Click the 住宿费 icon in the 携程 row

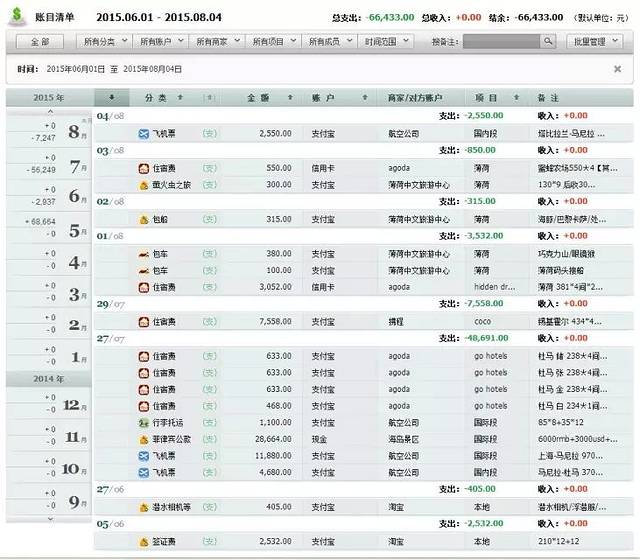(144, 322)
